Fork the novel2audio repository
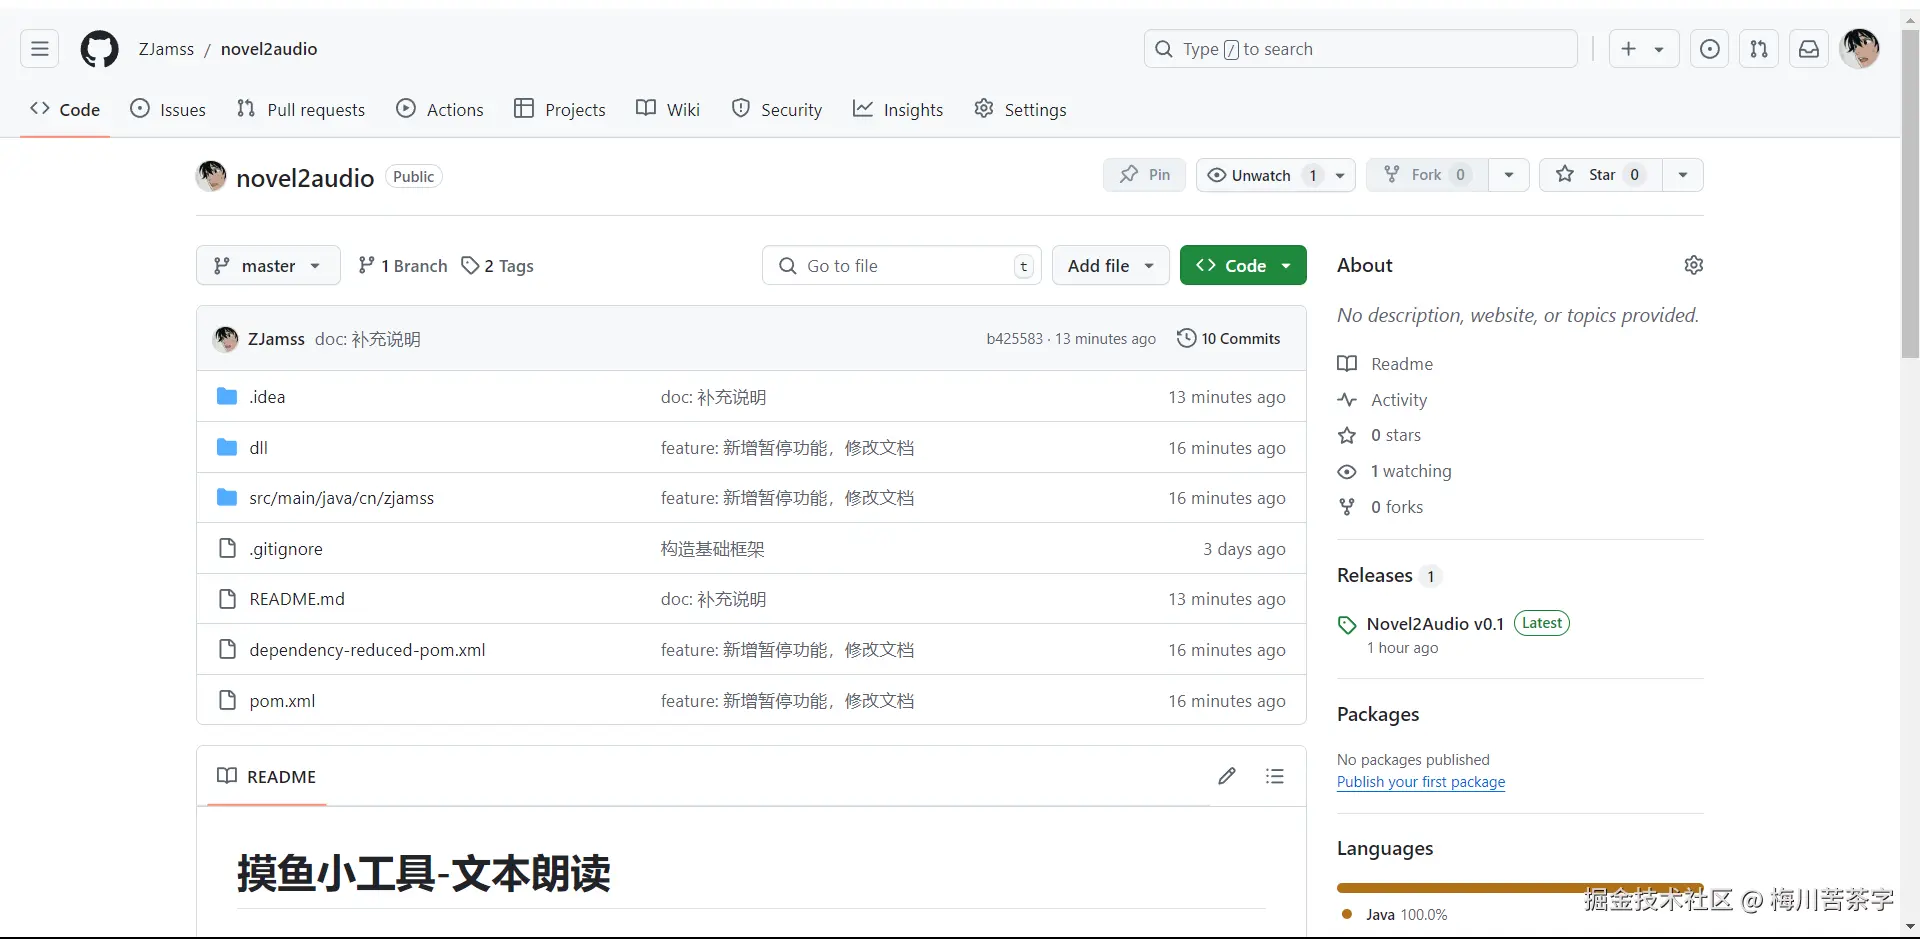Image resolution: width=1920 pixels, height=939 pixels. pyautogui.click(x=1427, y=175)
